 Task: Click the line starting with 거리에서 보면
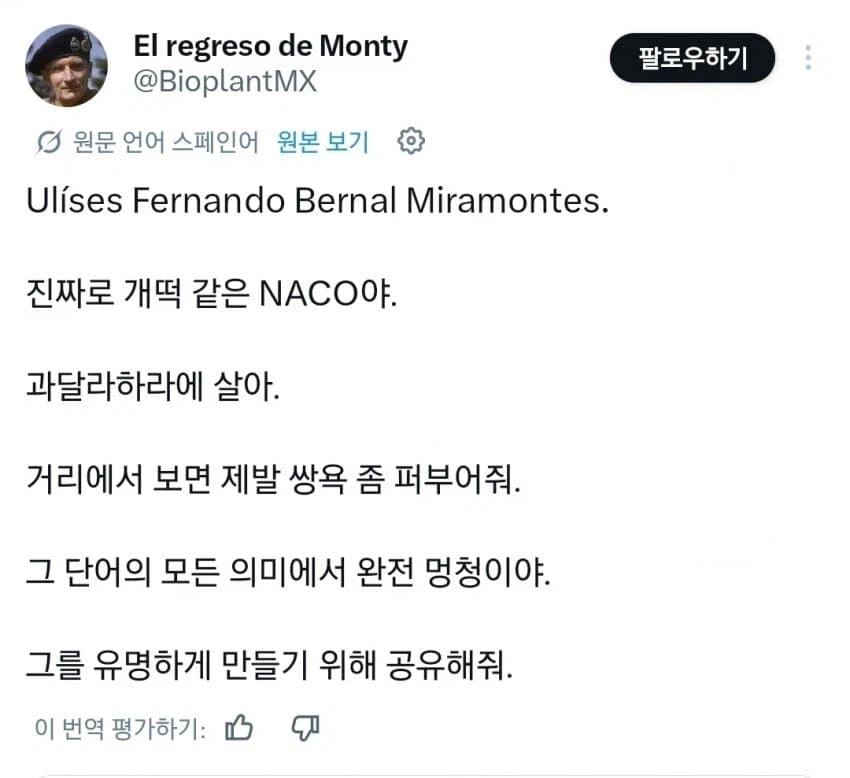pos(273,480)
